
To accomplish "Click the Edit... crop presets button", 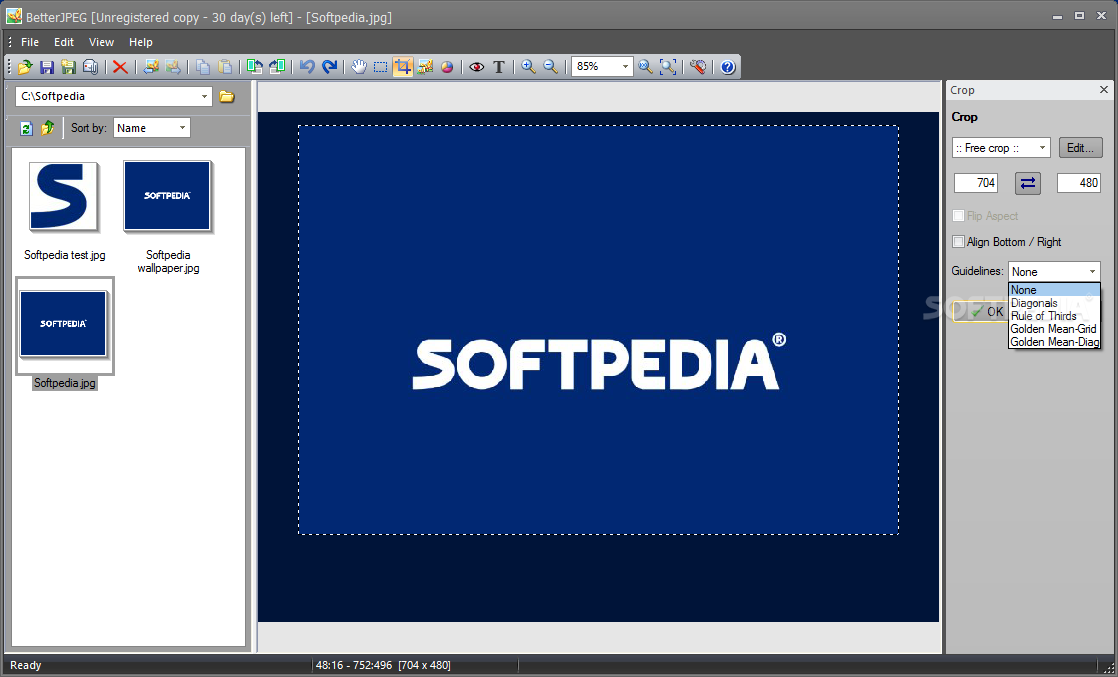I will point(1080,148).
